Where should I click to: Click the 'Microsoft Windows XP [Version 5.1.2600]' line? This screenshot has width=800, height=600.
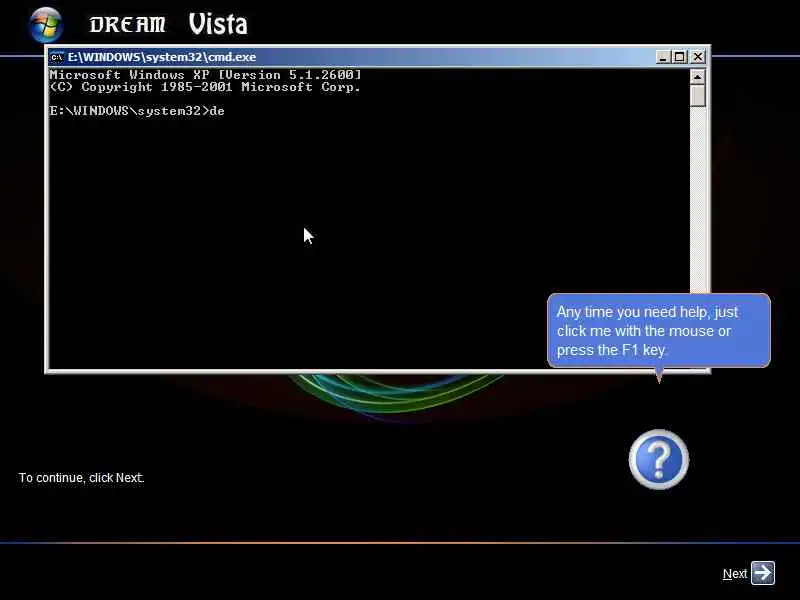pos(205,74)
